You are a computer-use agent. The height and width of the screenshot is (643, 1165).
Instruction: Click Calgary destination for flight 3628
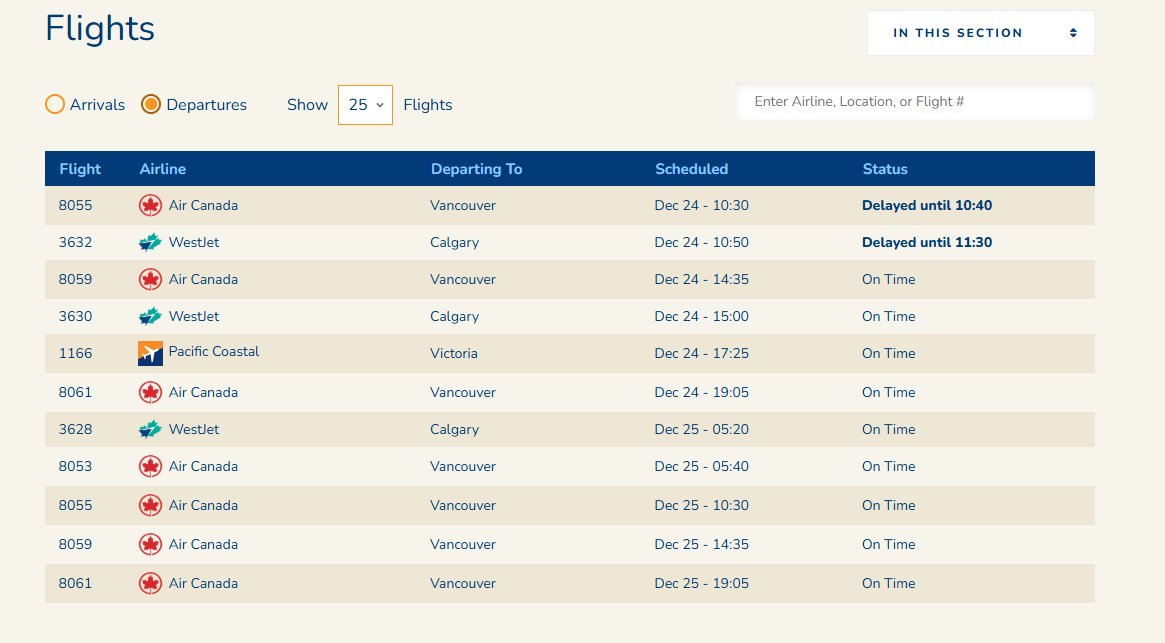coord(455,430)
